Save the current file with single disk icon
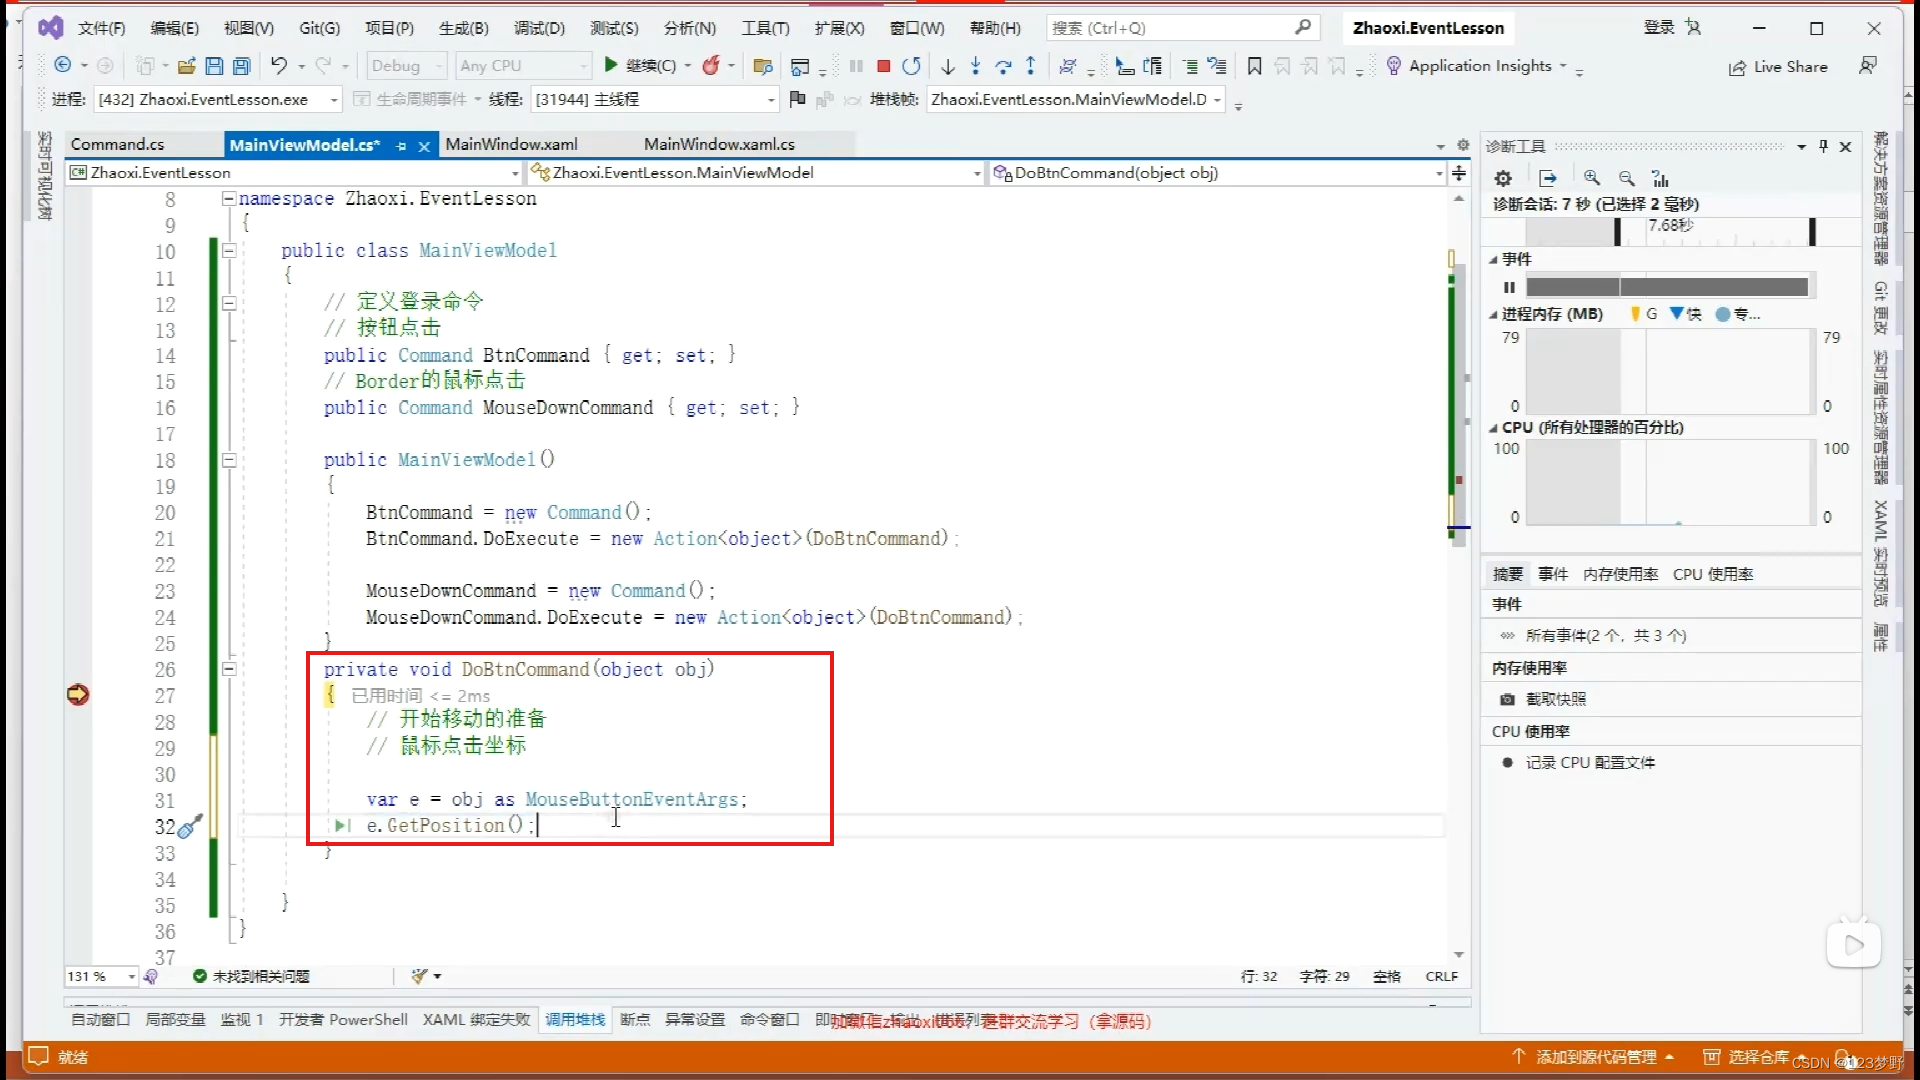 coord(214,66)
